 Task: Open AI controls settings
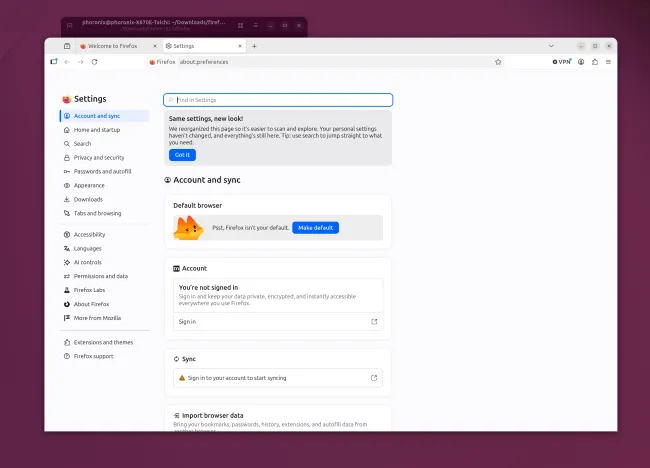pyautogui.click(x=104, y=262)
